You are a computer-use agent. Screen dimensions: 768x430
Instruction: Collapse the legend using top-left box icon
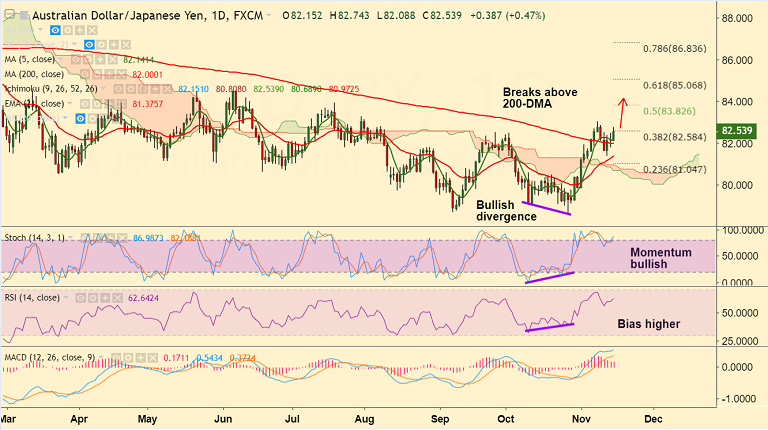click(x=8, y=15)
